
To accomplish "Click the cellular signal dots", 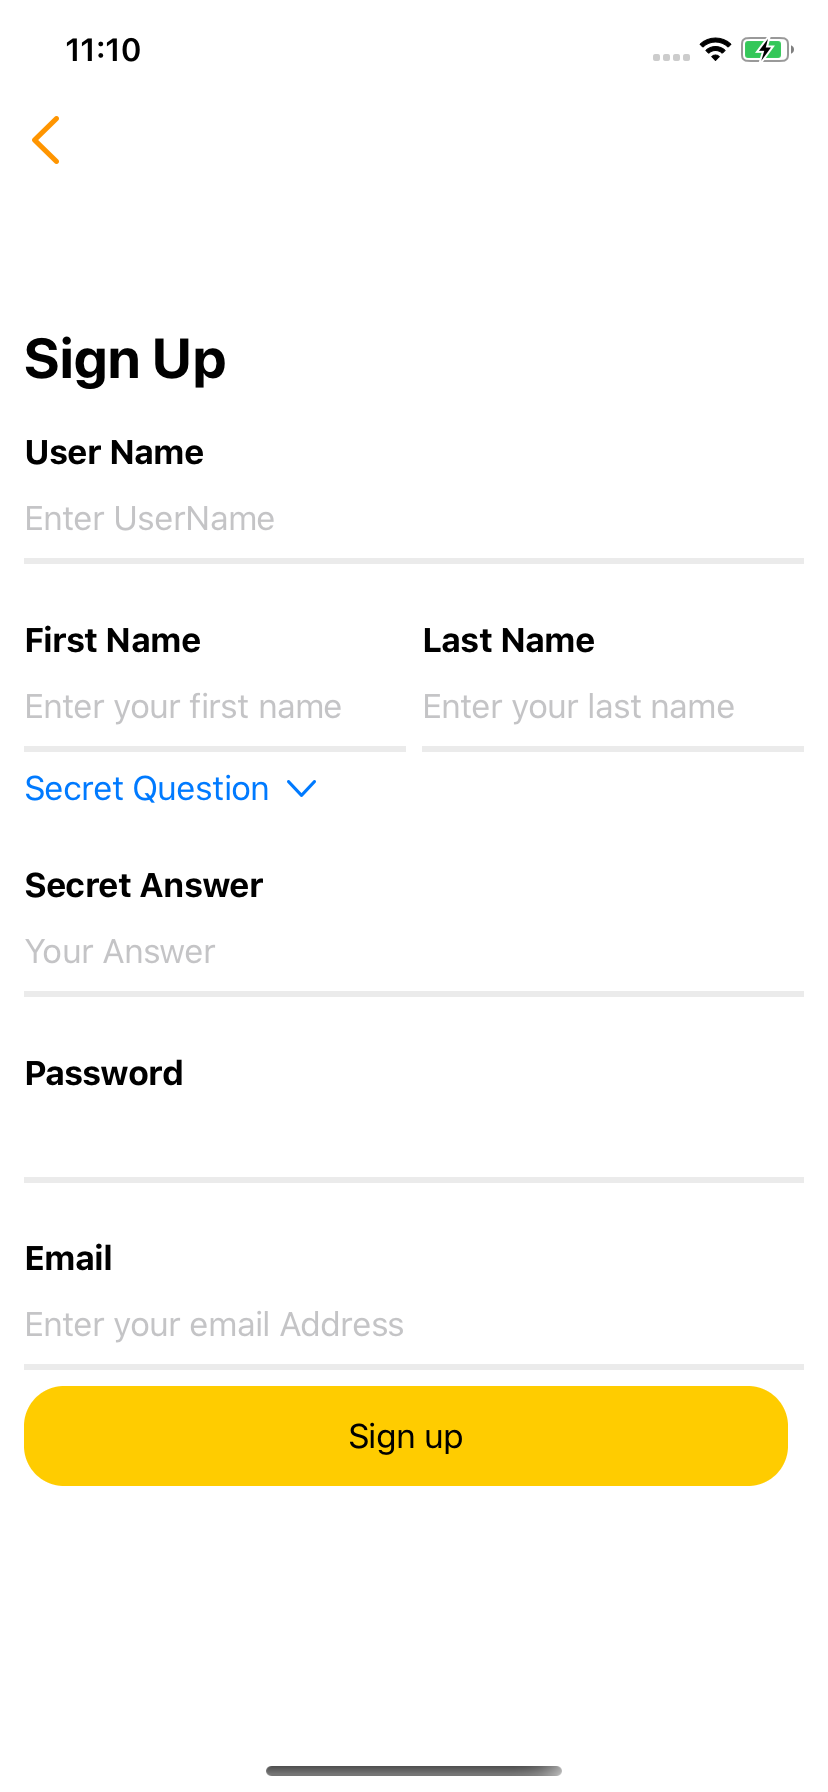I will coord(671,57).
